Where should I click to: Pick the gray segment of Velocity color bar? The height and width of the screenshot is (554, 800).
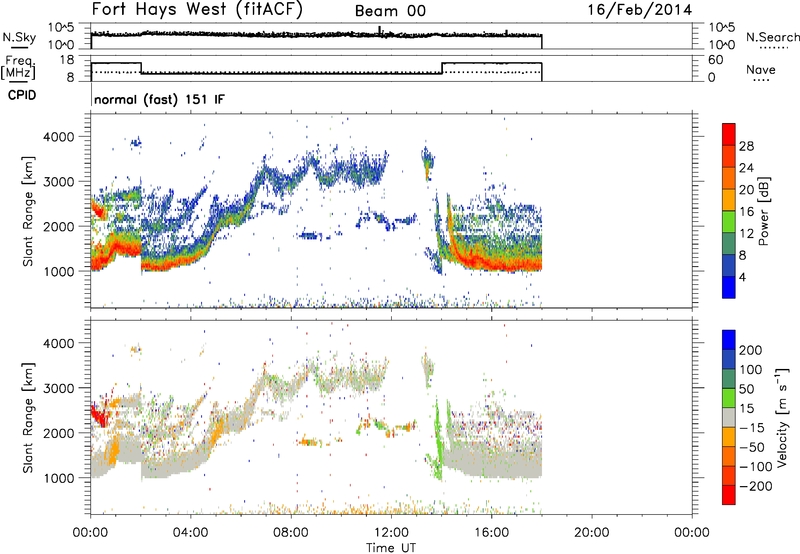tap(729, 418)
